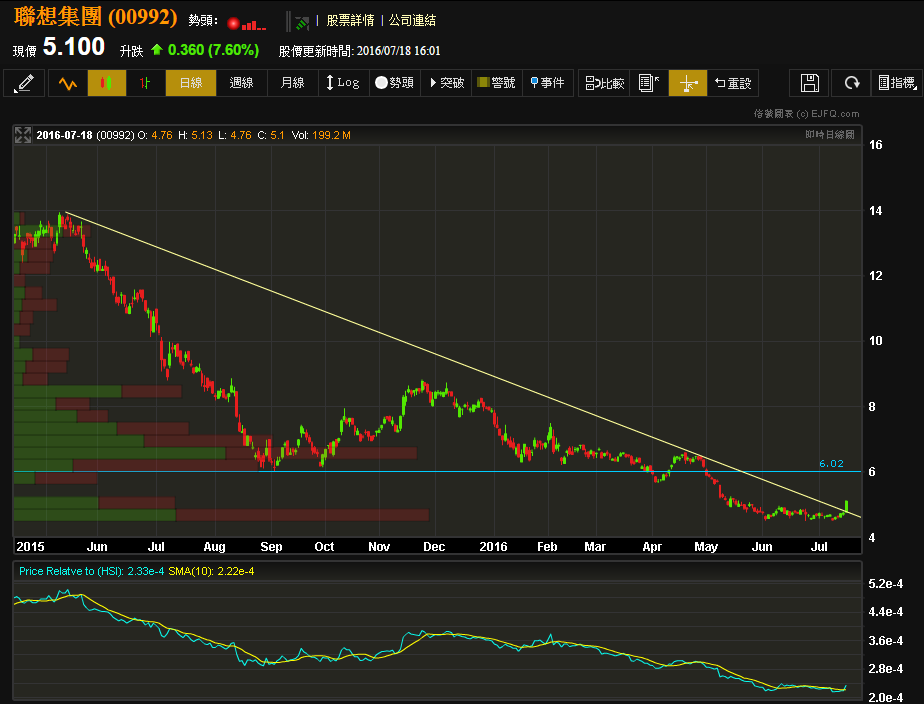The image size is (924, 704).
Task: Click the chart date 2016-07-18
Action: (x=64, y=135)
